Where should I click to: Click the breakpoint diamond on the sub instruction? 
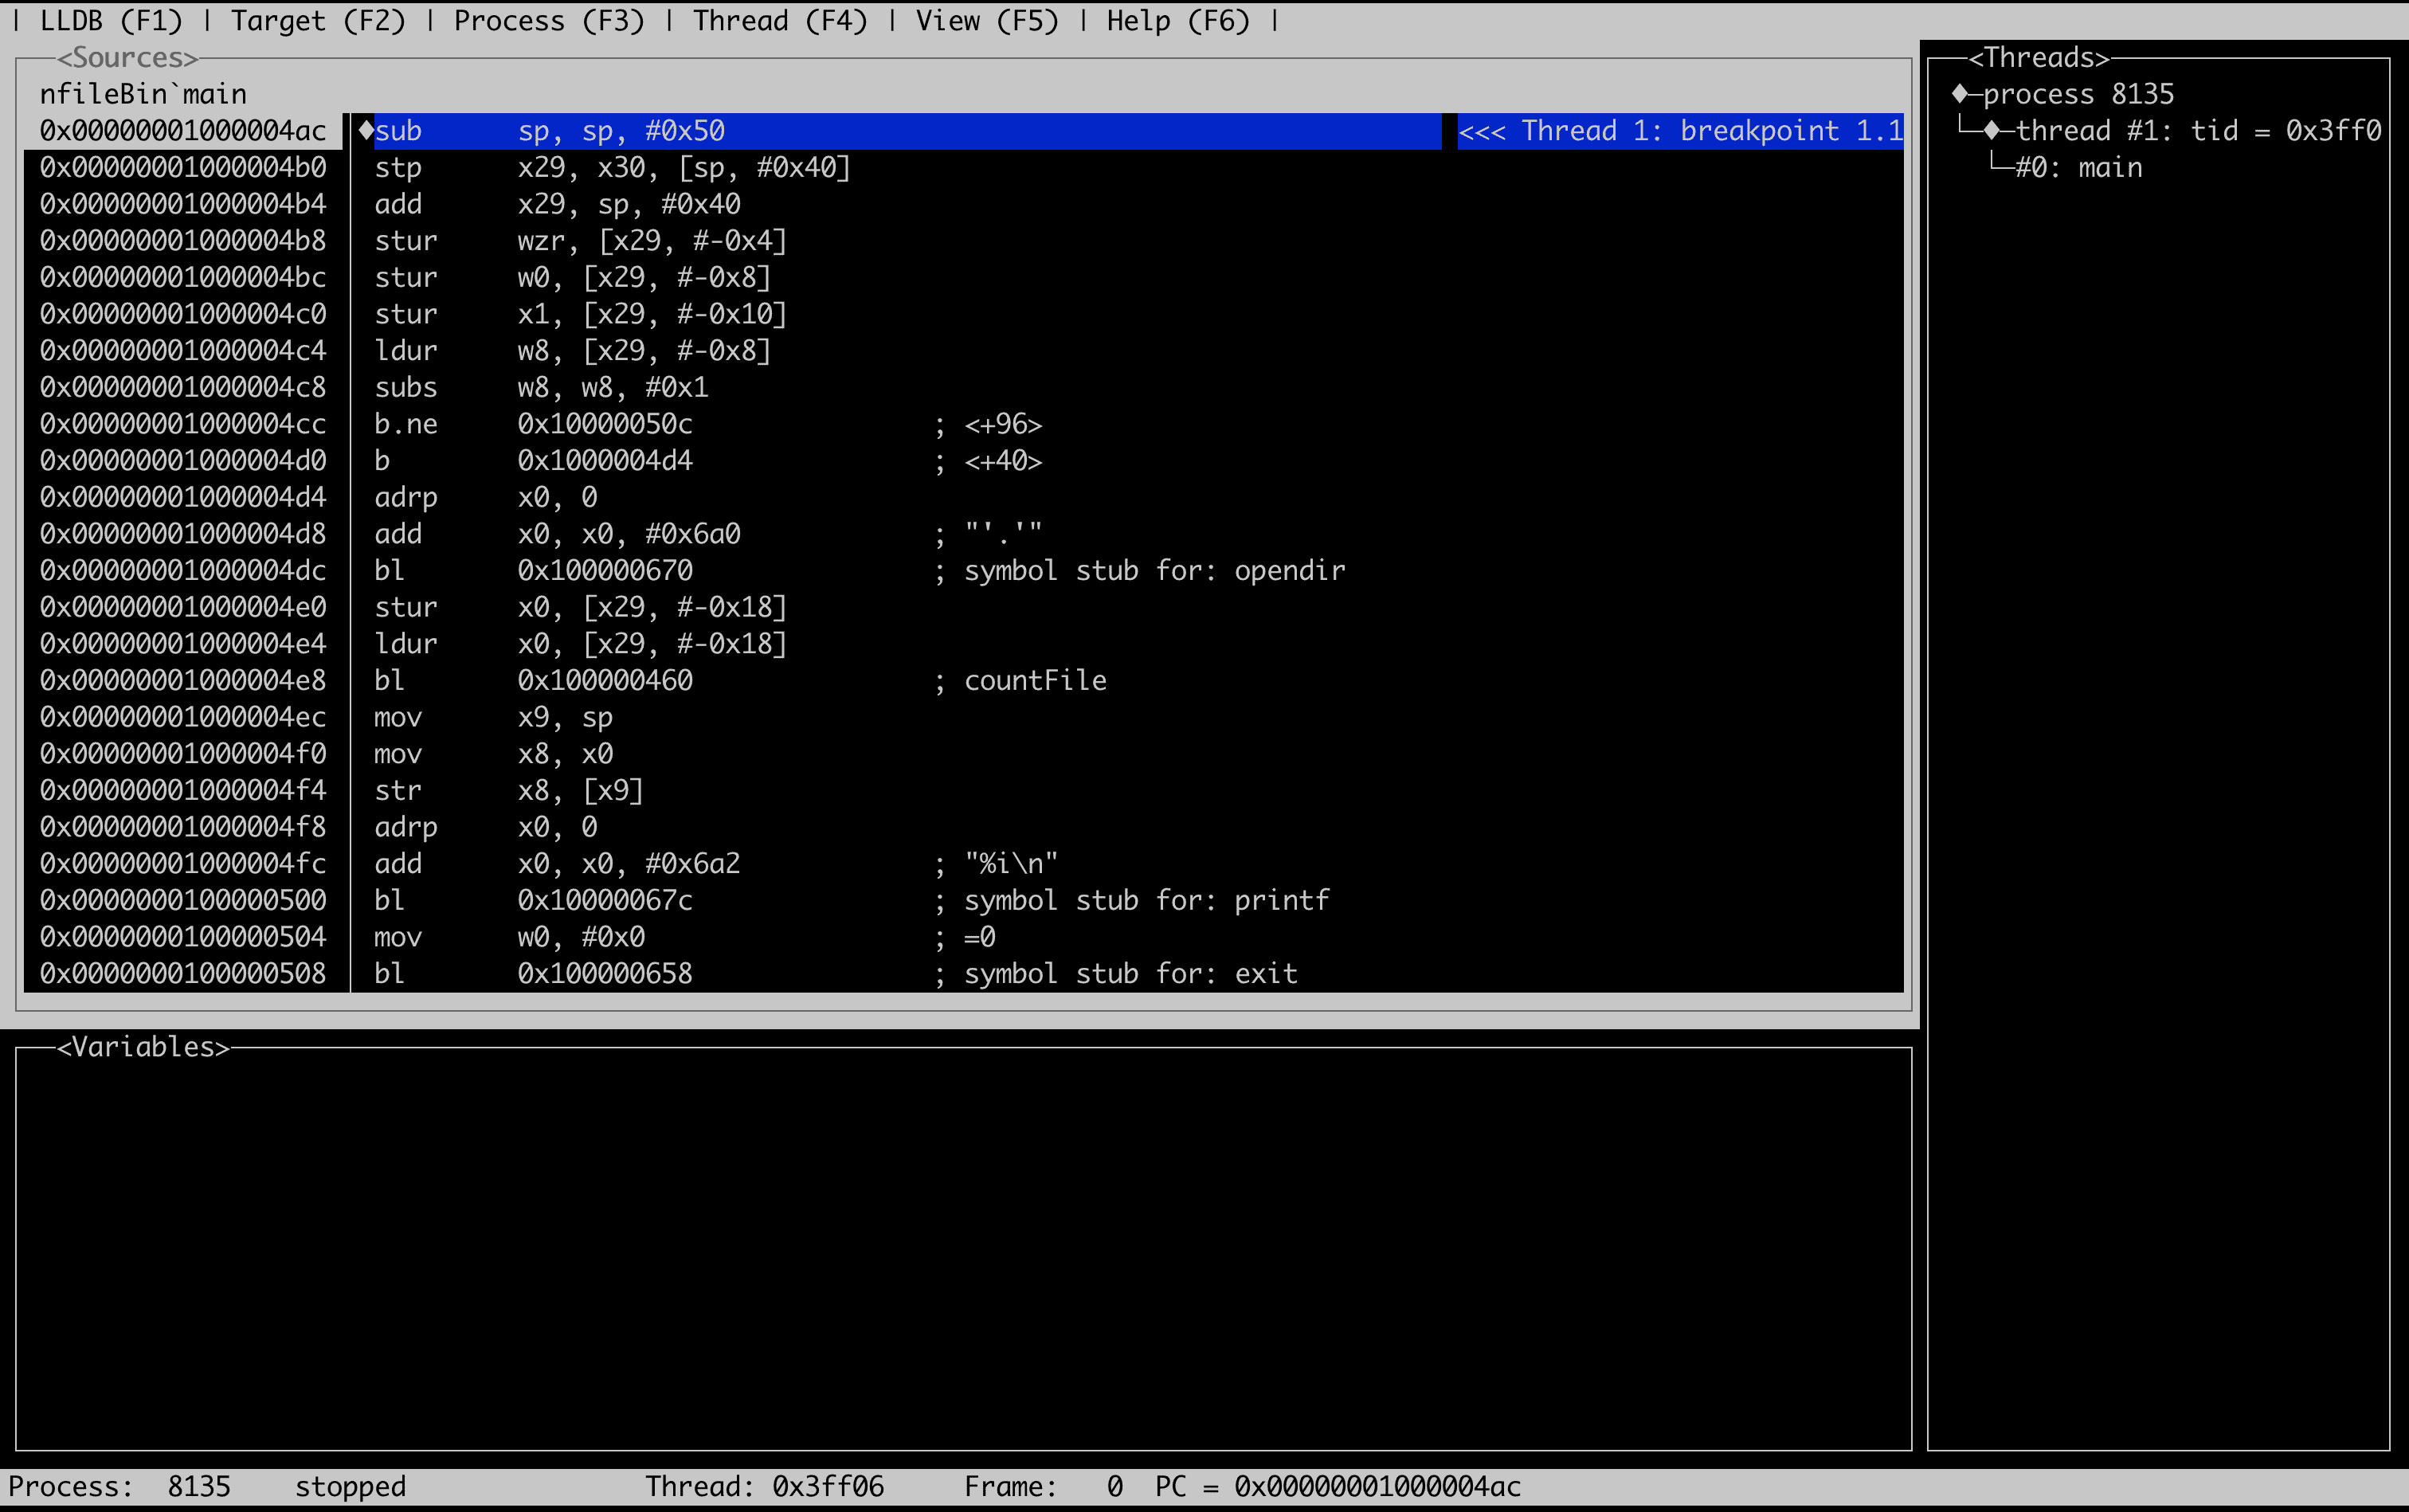(366, 130)
